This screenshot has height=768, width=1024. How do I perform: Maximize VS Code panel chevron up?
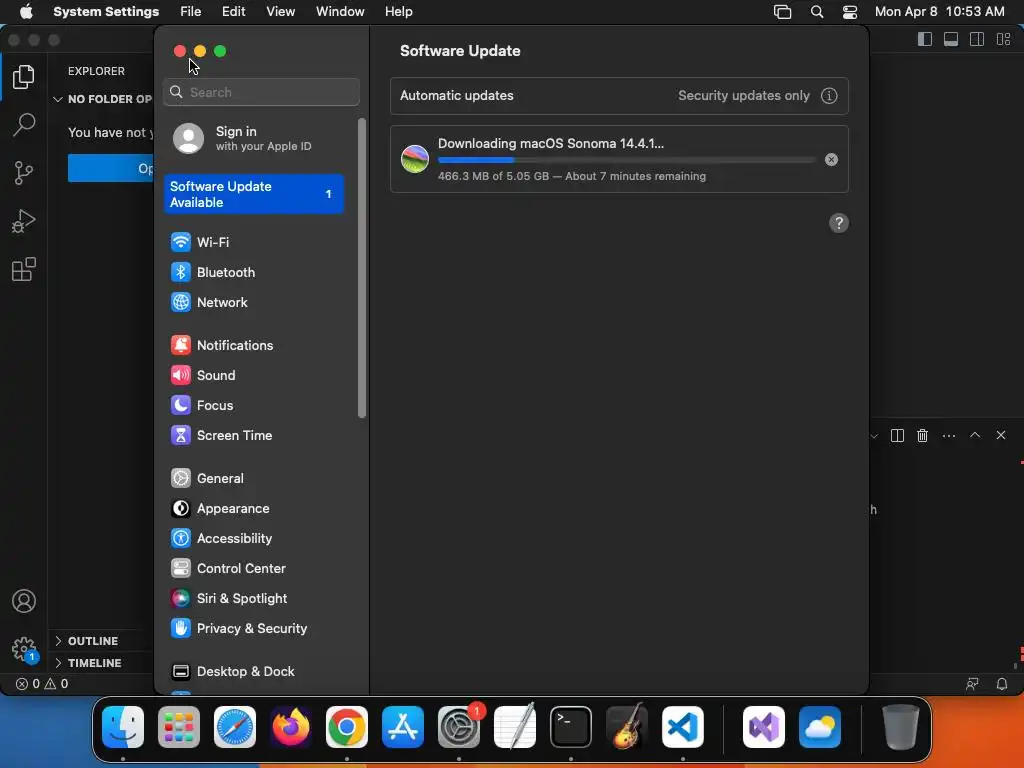(975, 435)
